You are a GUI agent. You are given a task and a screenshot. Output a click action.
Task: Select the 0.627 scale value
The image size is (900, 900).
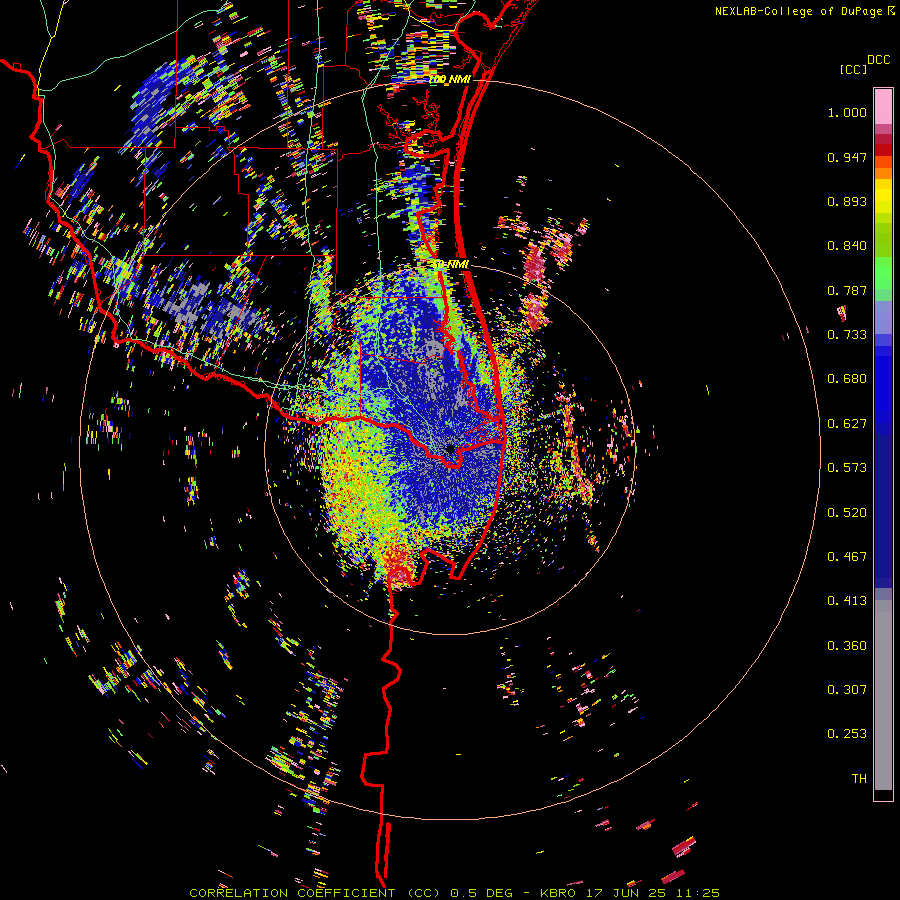847,424
